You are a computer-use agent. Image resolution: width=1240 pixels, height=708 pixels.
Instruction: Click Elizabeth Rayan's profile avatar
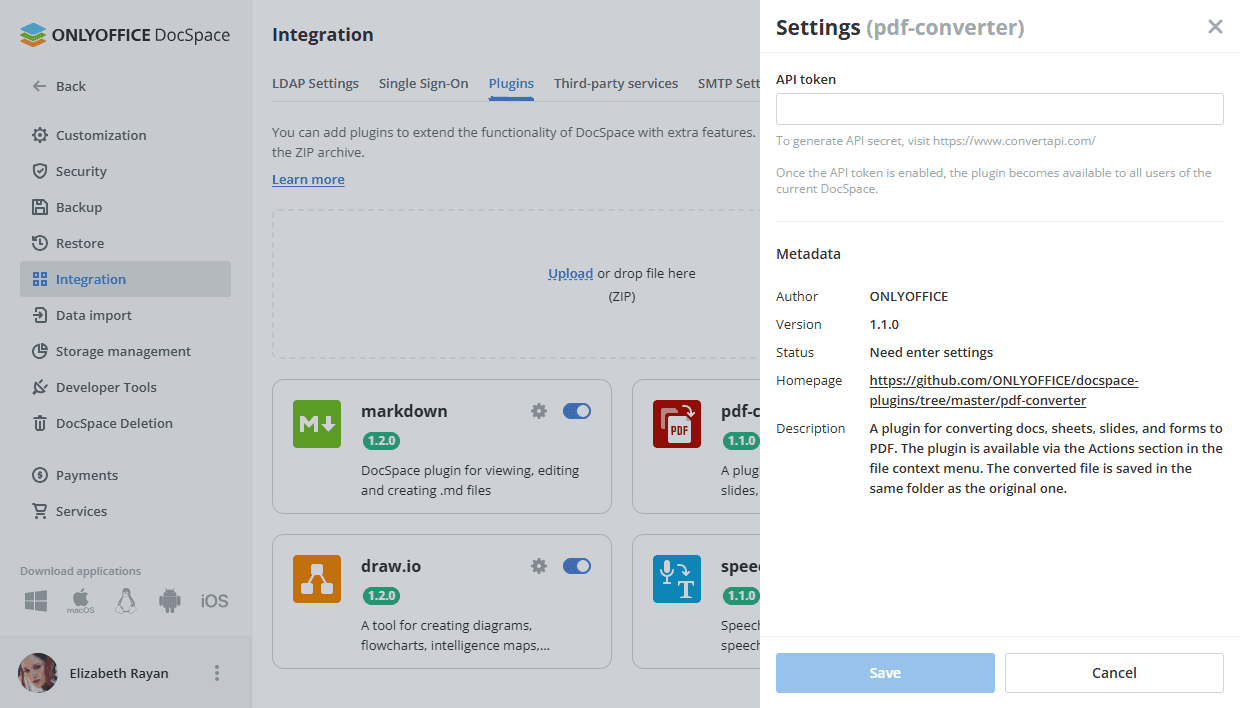point(38,673)
